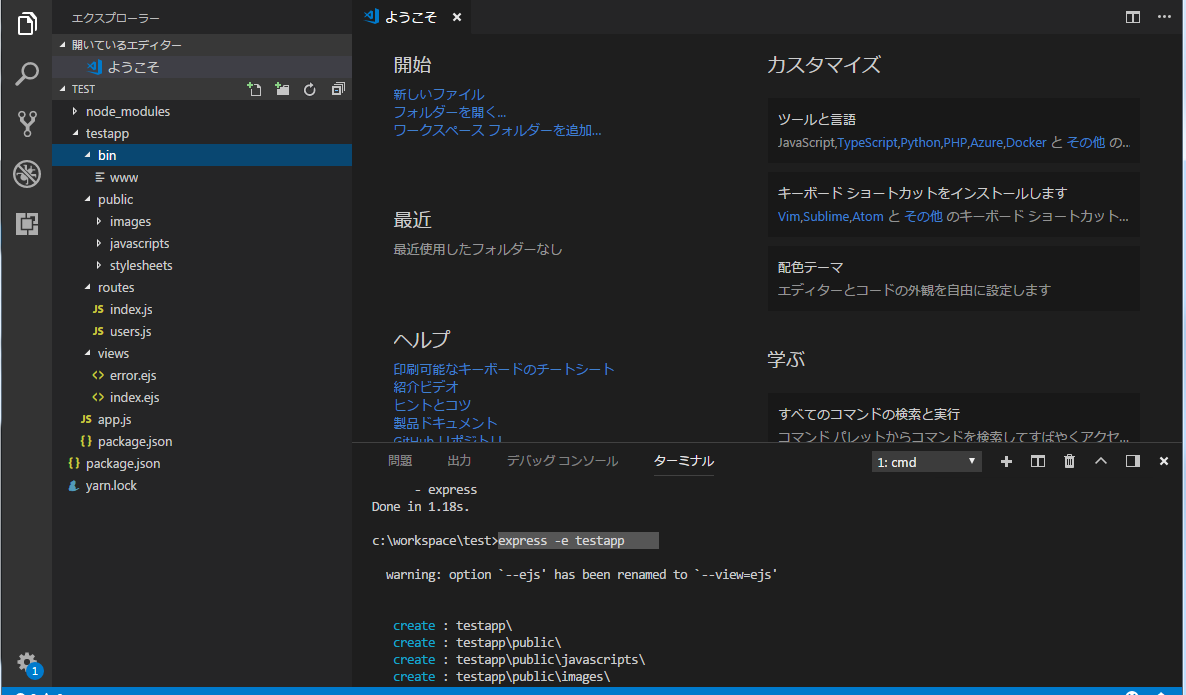Open the Debug view icon
Viewport: 1186px width, 695px height.
tap(27, 174)
